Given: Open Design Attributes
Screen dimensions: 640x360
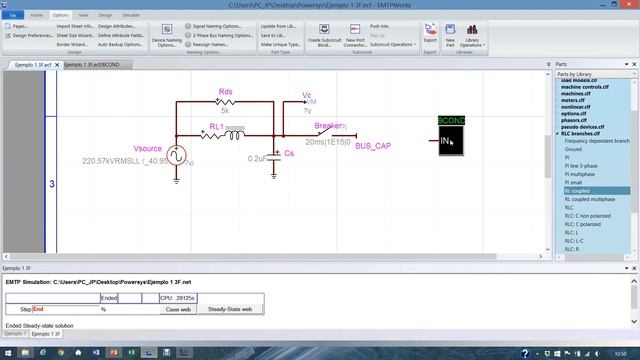Looking at the screenshot, I should coord(116,26).
